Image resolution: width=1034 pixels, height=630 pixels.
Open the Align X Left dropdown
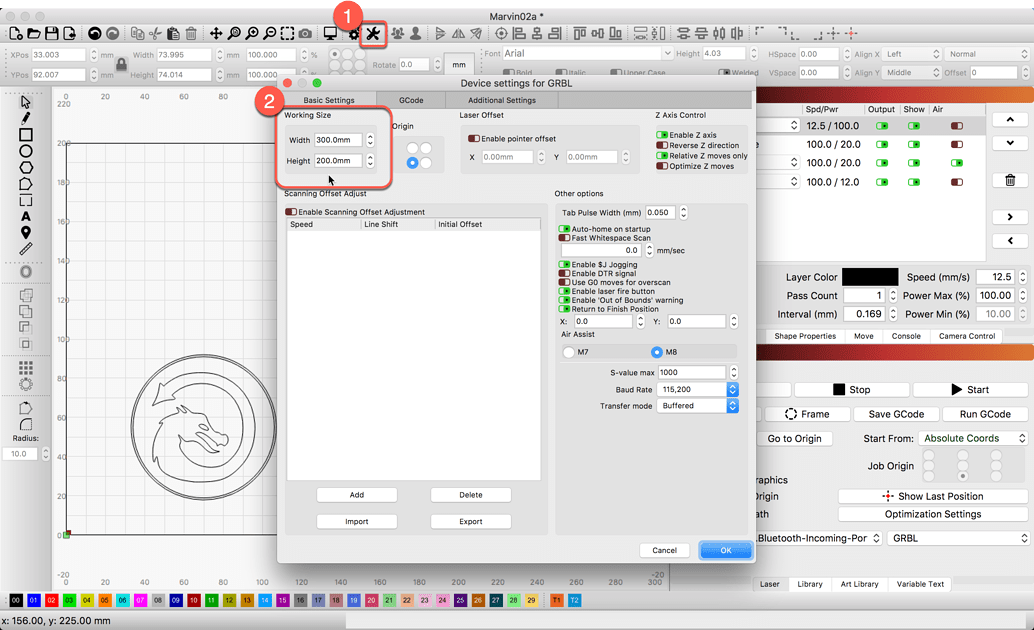click(911, 54)
